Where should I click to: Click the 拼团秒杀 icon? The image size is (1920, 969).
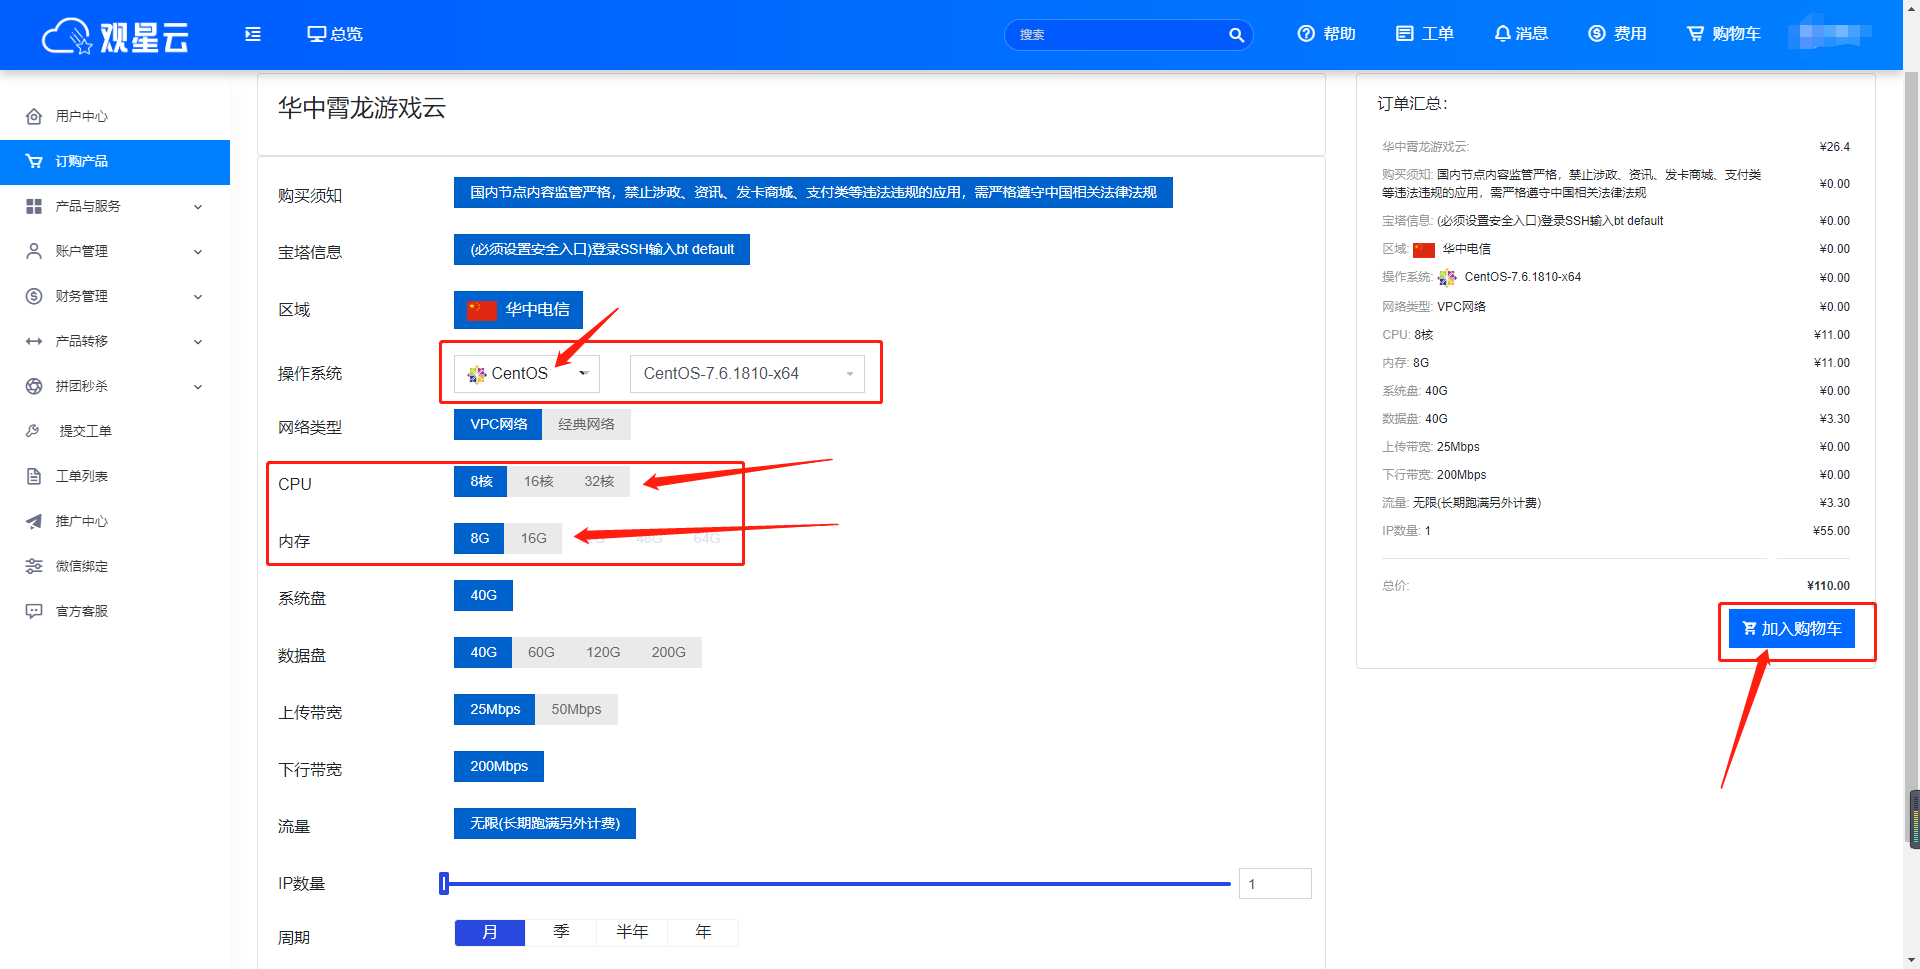(x=34, y=386)
